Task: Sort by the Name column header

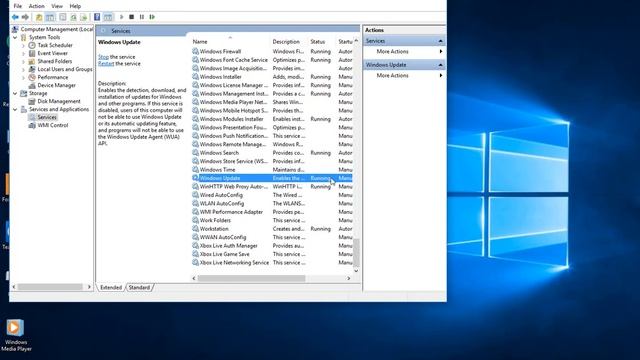Action: [230, 42]
